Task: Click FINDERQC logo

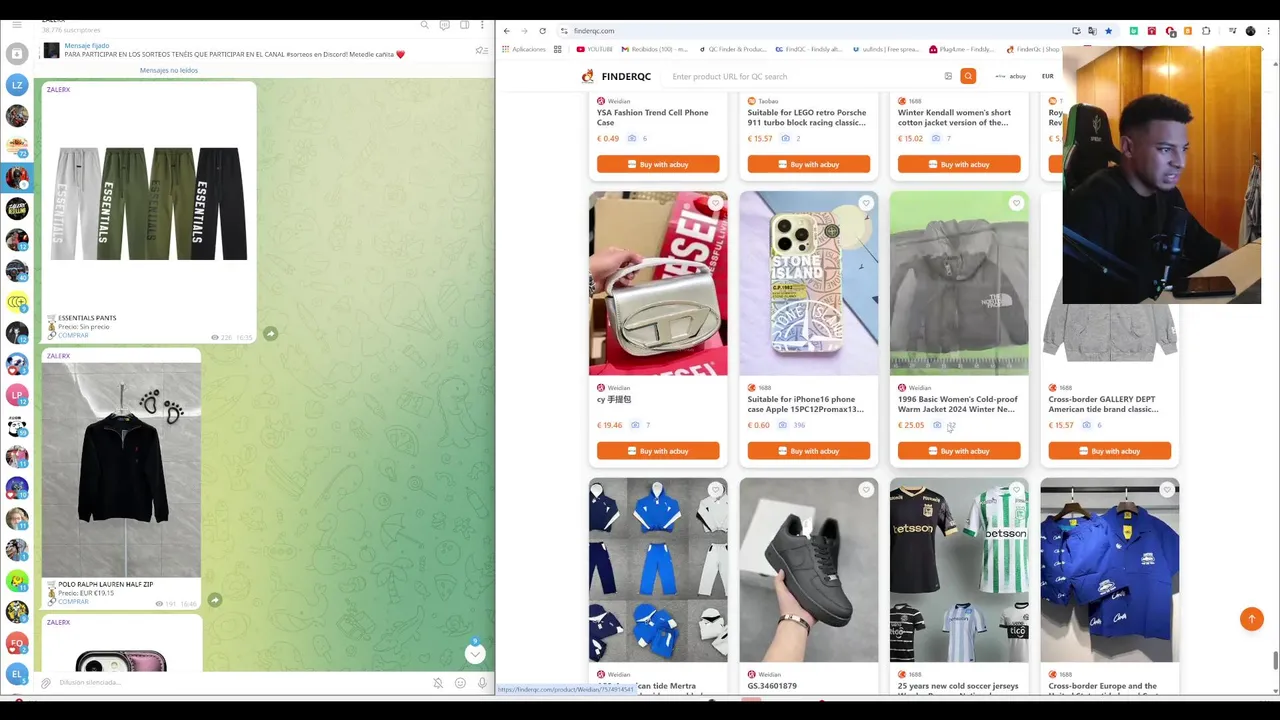Action: [616, 76]
